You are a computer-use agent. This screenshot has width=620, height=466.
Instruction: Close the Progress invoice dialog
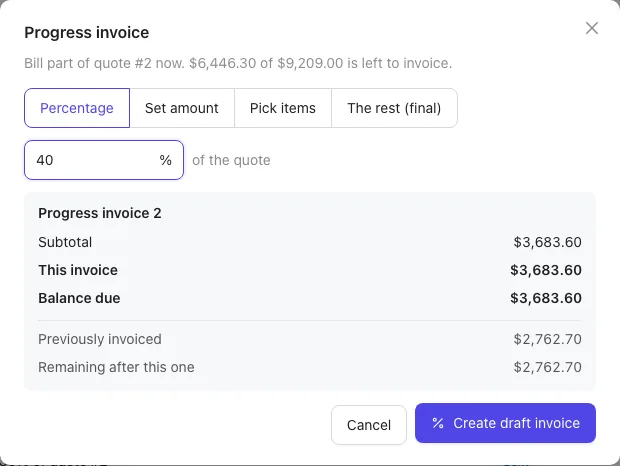coord(592,28)
